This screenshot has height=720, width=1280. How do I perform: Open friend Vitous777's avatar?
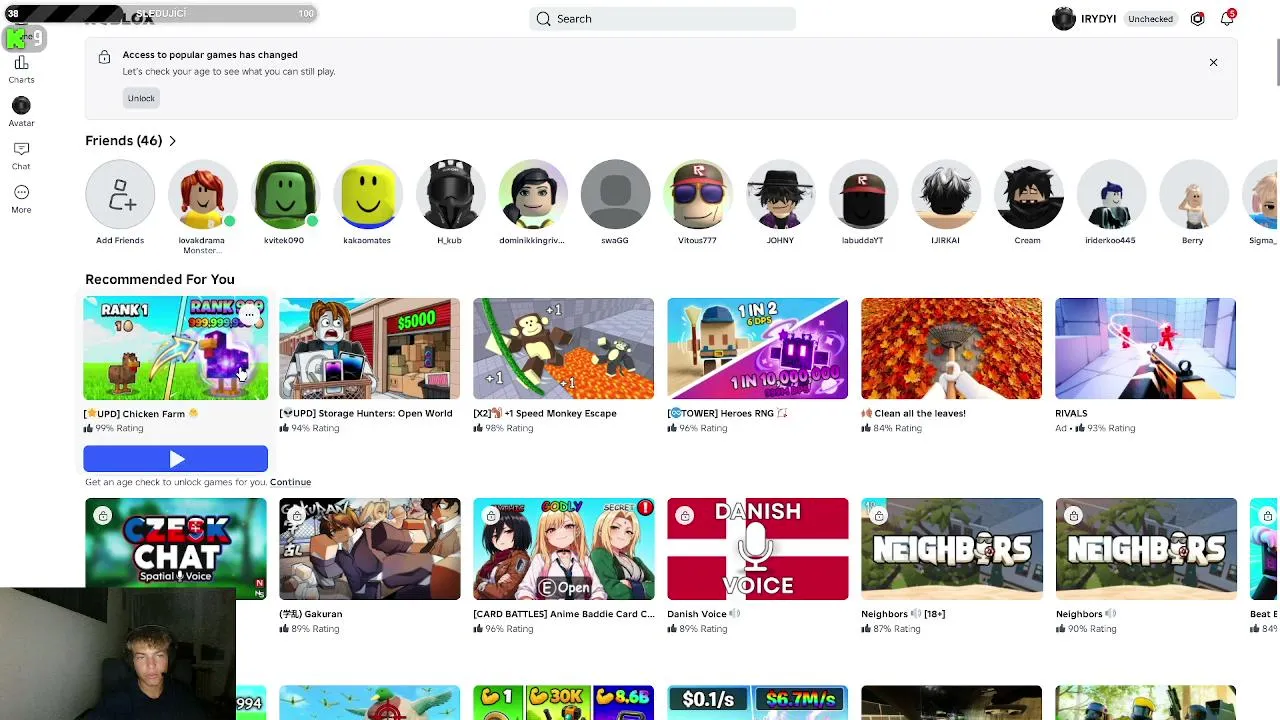[x=698, y=195]
